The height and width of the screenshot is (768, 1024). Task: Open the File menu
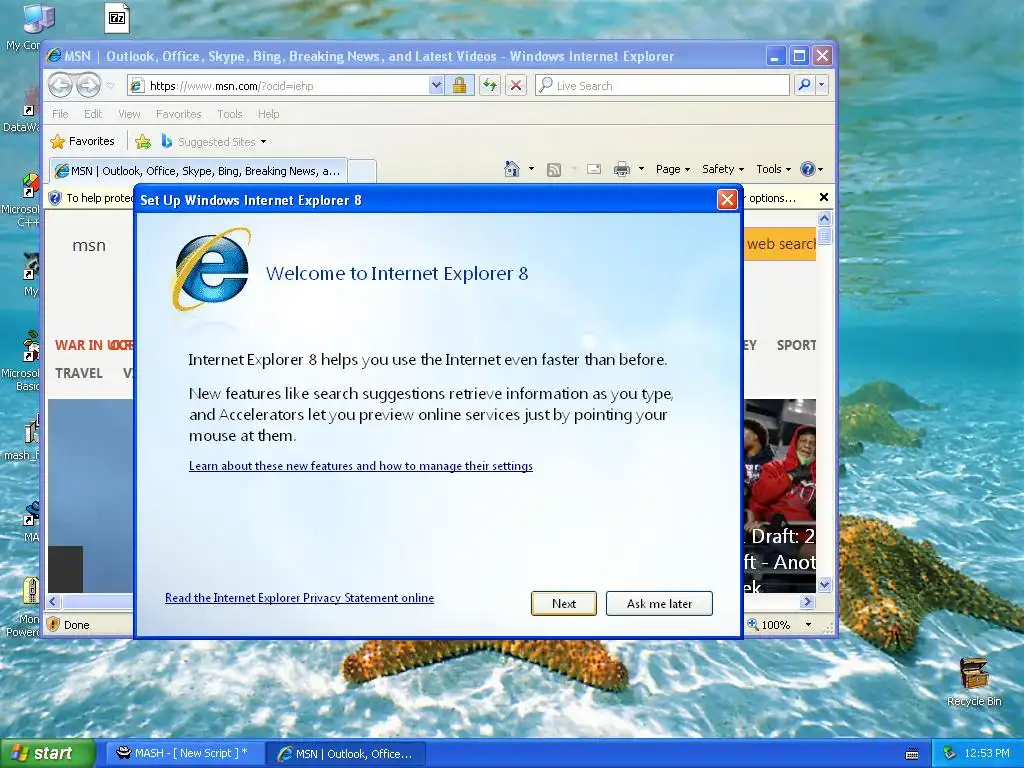click(x=60, y=114)
